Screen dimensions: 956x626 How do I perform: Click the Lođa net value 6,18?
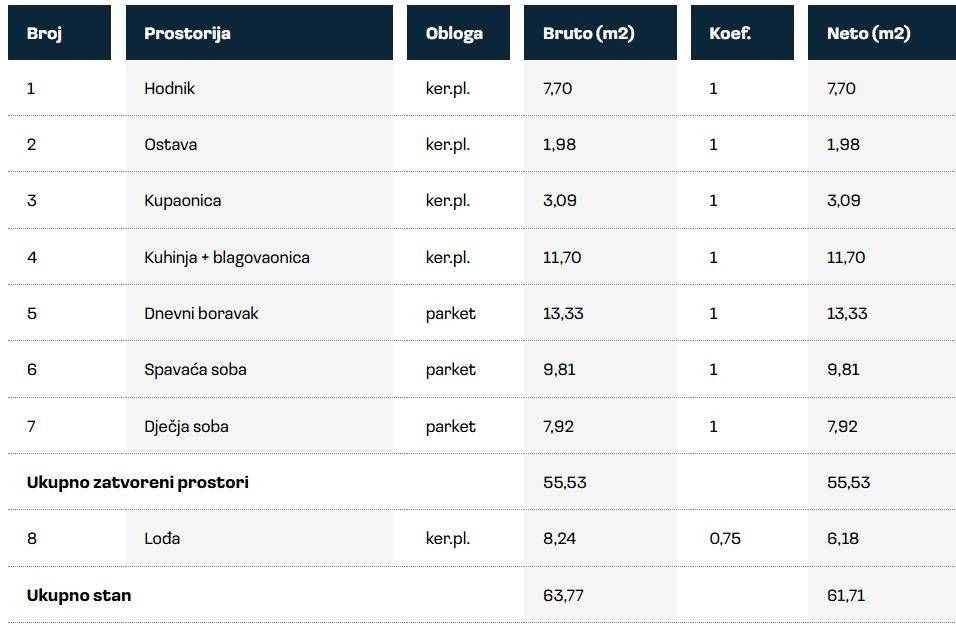coord(841,538)
